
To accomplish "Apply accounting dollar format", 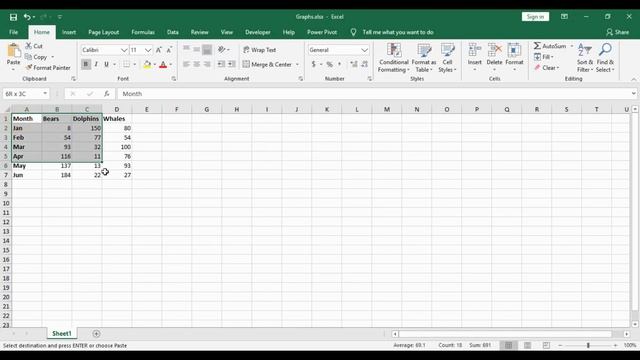I will pos(313,64).
